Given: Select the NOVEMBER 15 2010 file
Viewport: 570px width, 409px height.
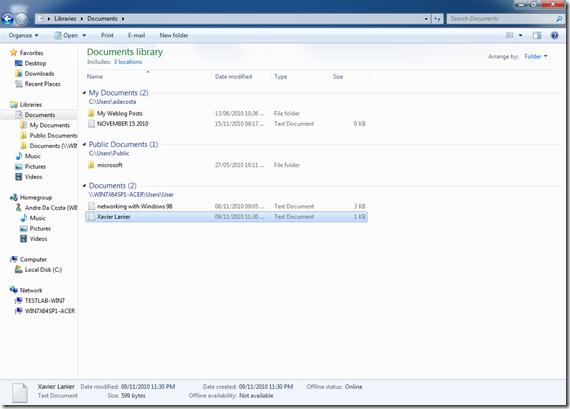Looking at the screenshot, I should point(226,124).
